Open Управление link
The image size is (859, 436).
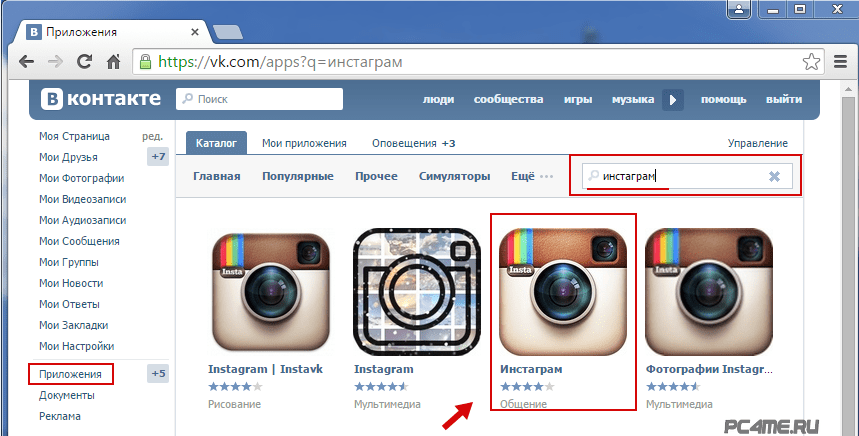pyautogui.click(x=758, y=143)
